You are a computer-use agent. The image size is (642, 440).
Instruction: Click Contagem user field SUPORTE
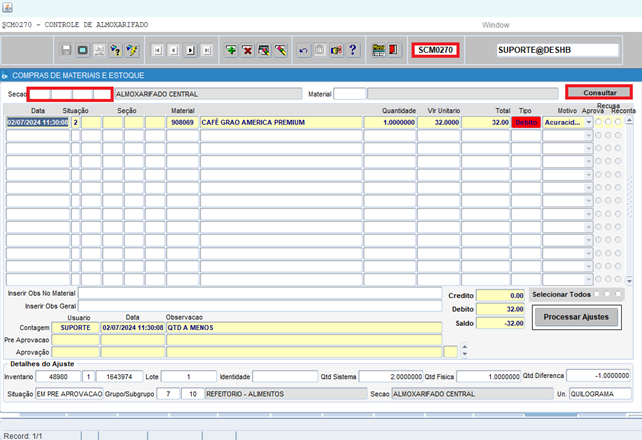point(75,327)
